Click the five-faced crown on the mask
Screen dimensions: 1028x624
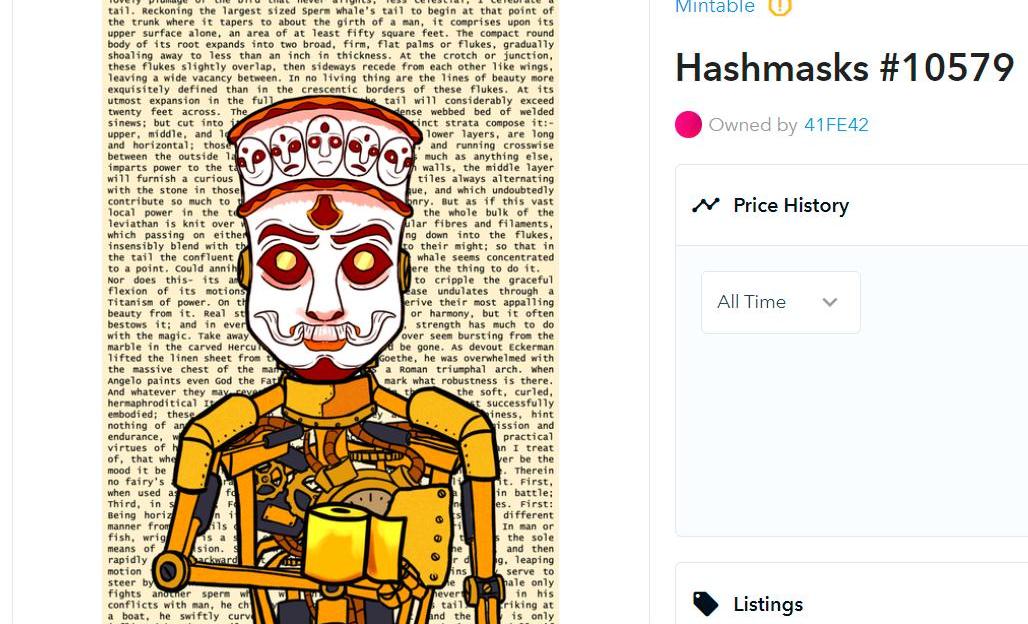click(x=325, y=144)
